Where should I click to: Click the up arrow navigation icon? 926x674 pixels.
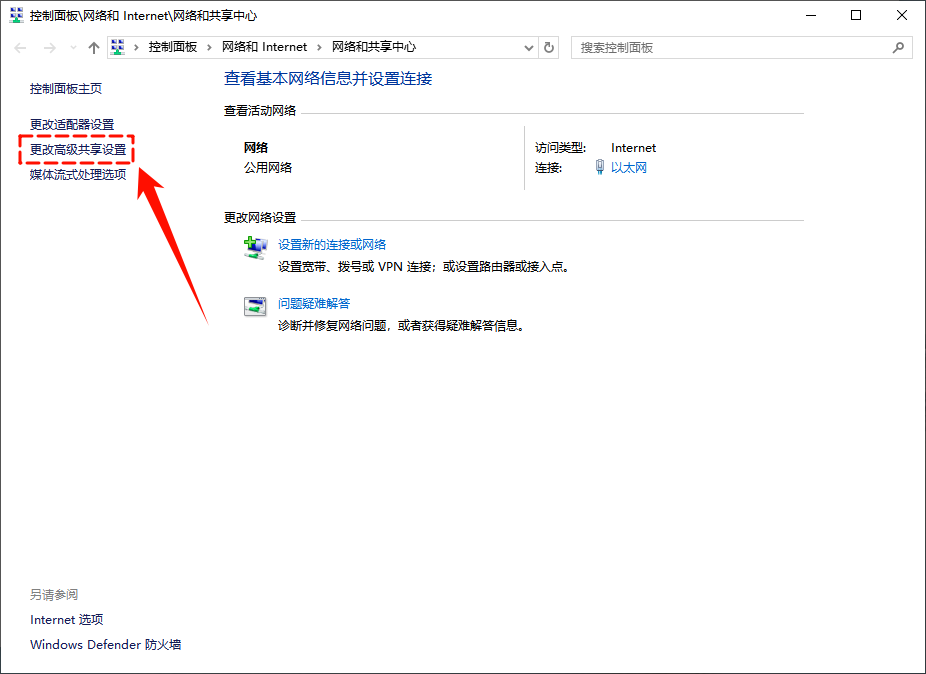click(x=93, y=47)
